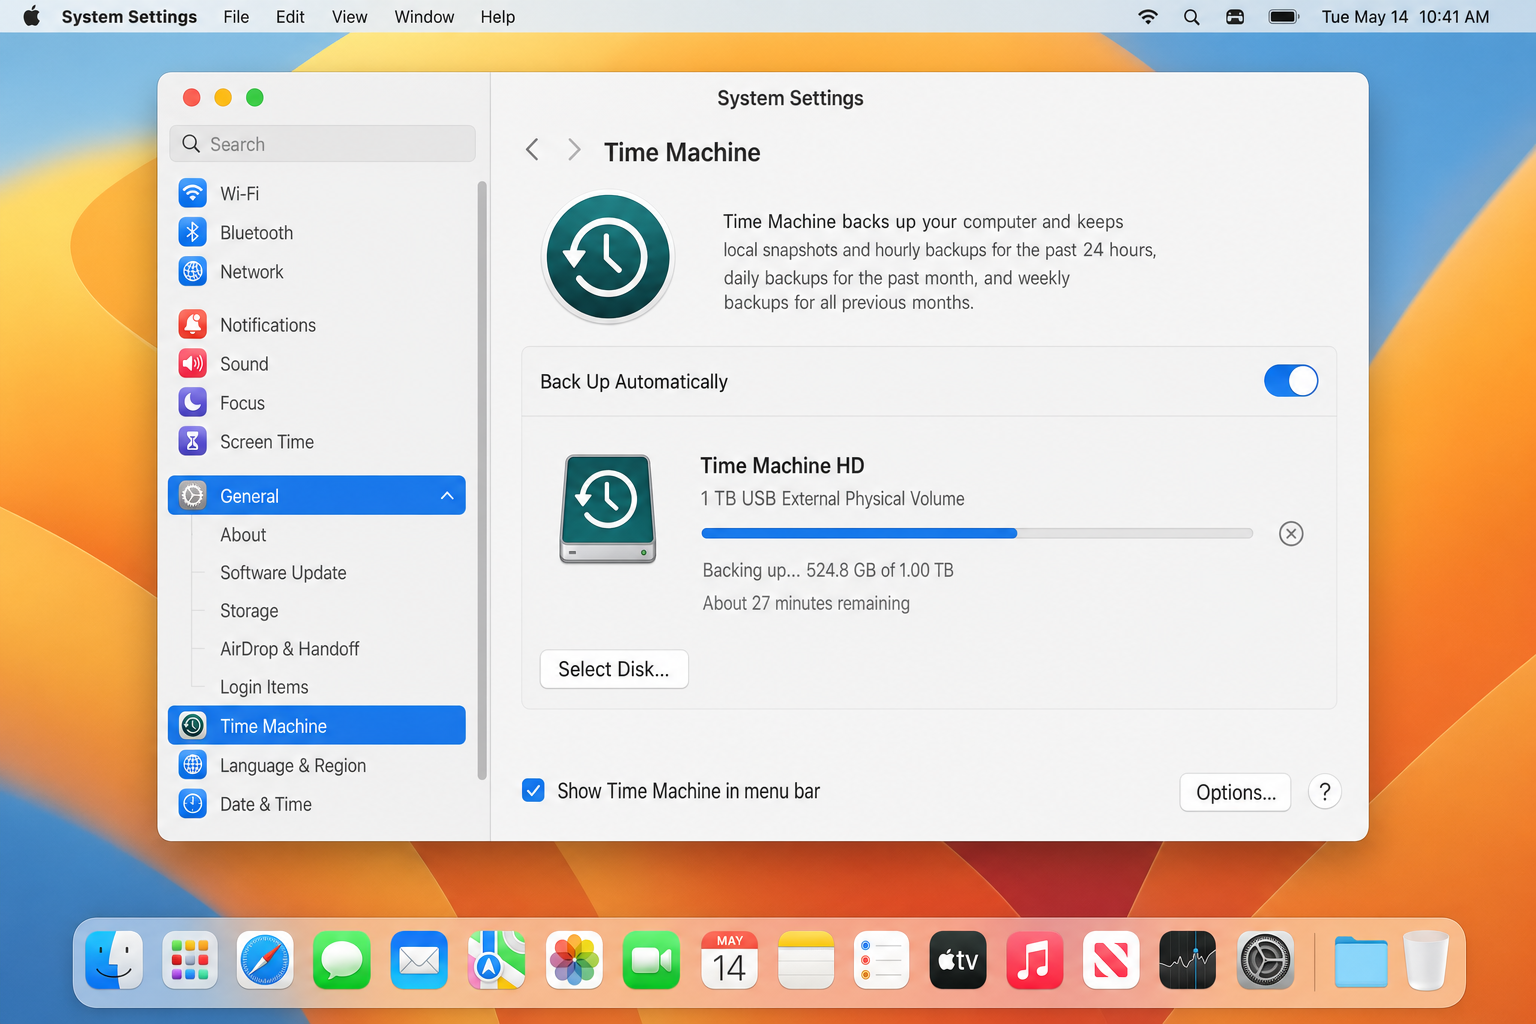Uncheck Show Time Machine in menu bar

[x=533, y=791]
